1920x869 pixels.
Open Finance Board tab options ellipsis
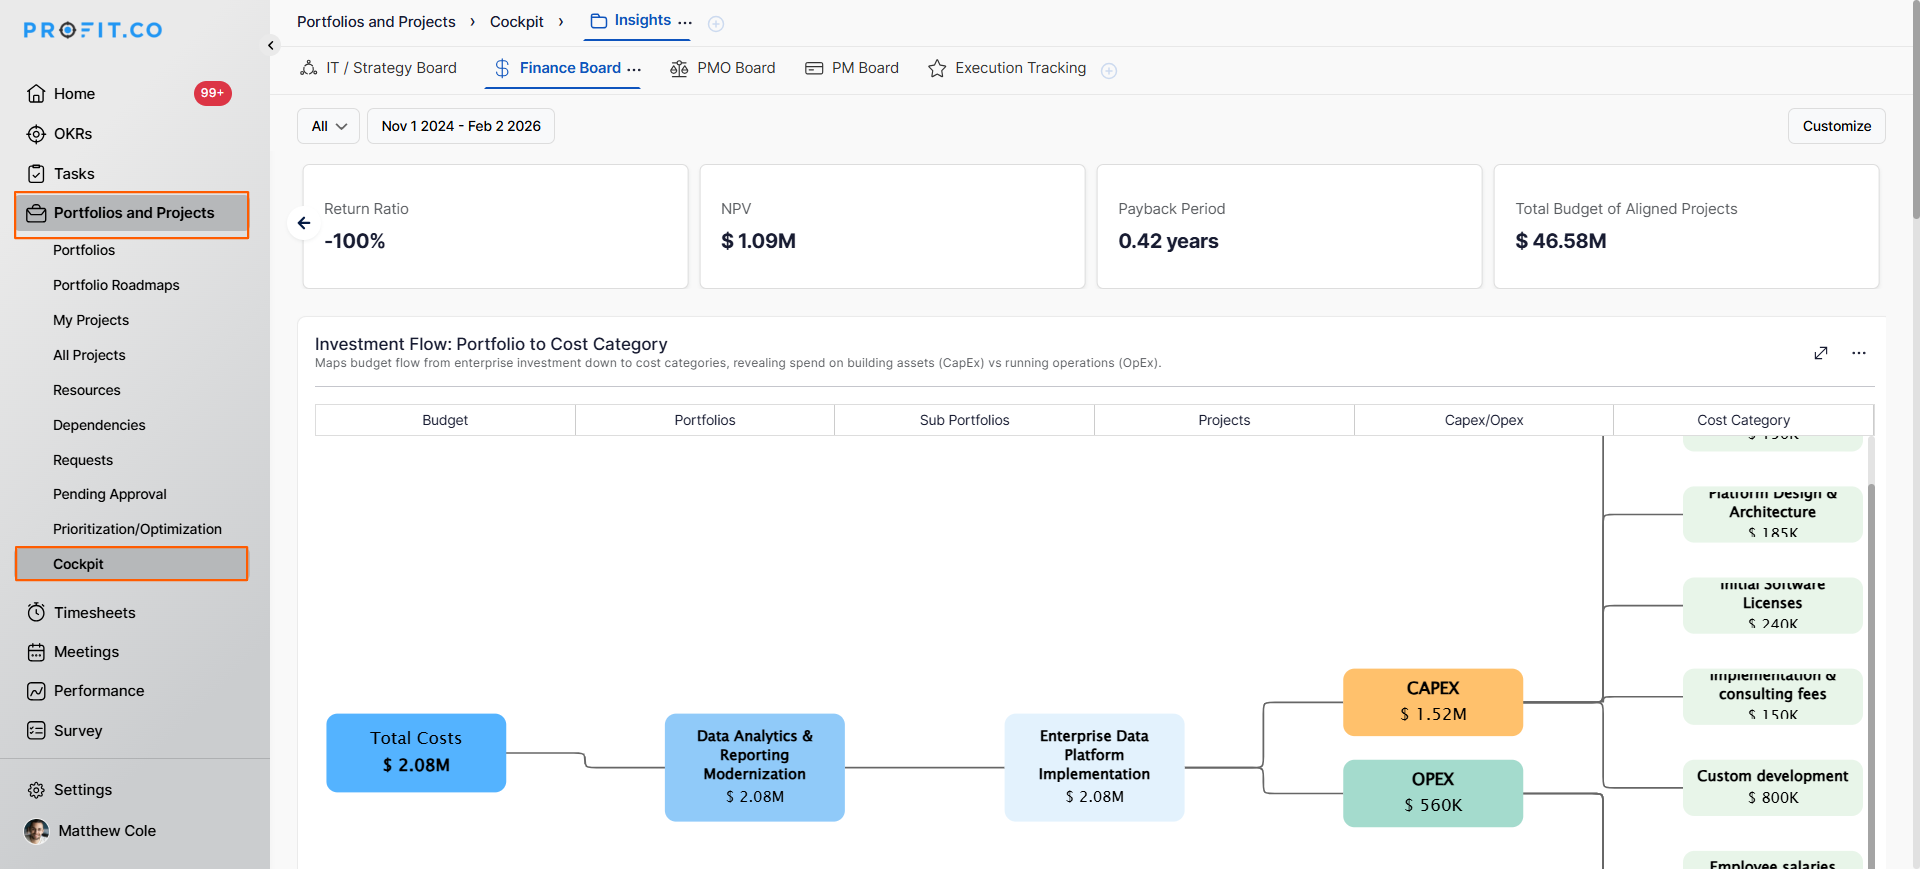(x=634, y=69)
